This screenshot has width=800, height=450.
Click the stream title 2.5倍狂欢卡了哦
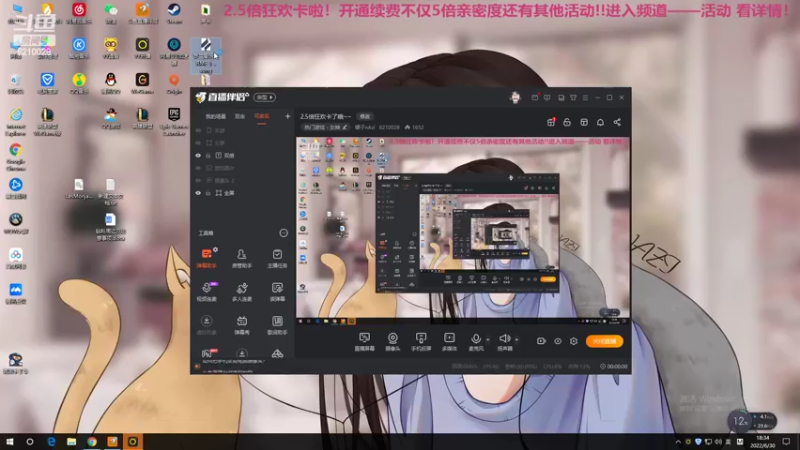coord(326,116)
